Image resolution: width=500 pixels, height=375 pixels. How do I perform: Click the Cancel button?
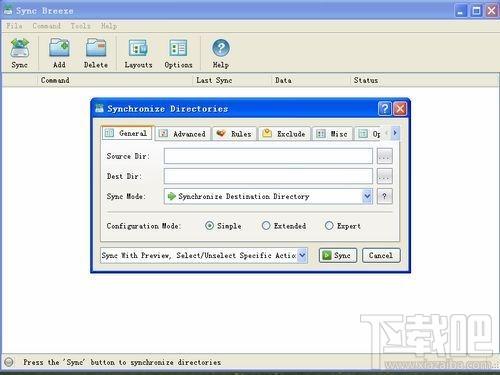(x=381, y=256)
